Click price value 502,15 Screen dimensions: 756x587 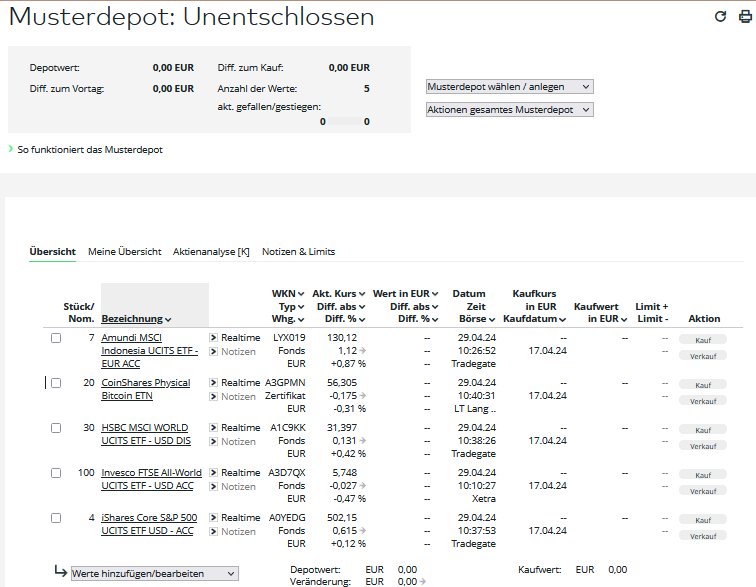tap(342, 518)
